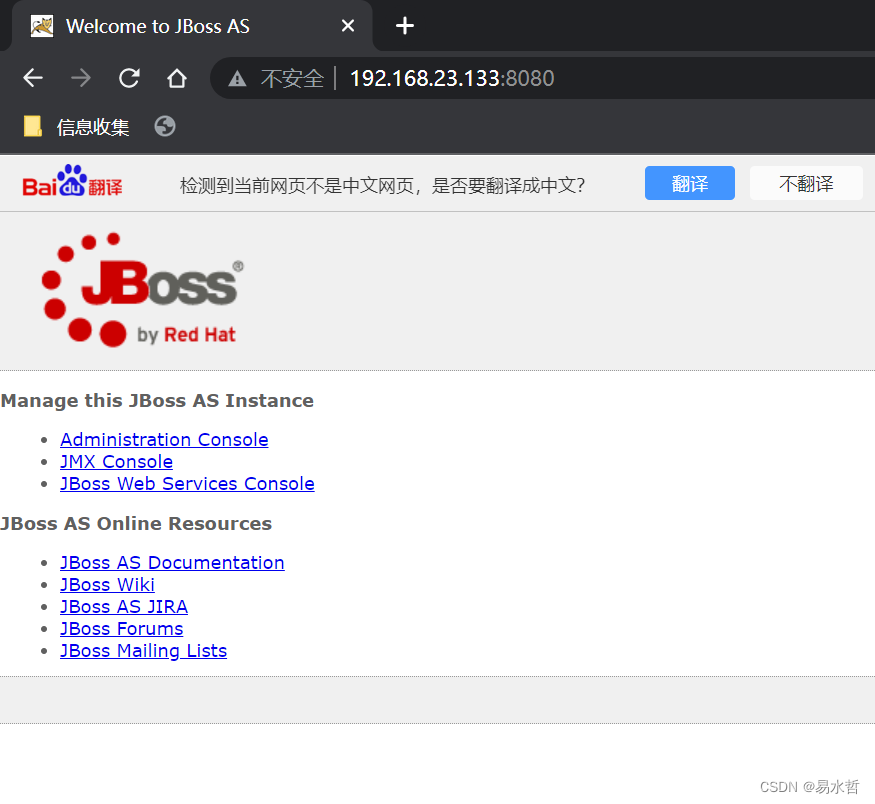Click the Manage this JBoss AS Instance heading

(157, 401)
